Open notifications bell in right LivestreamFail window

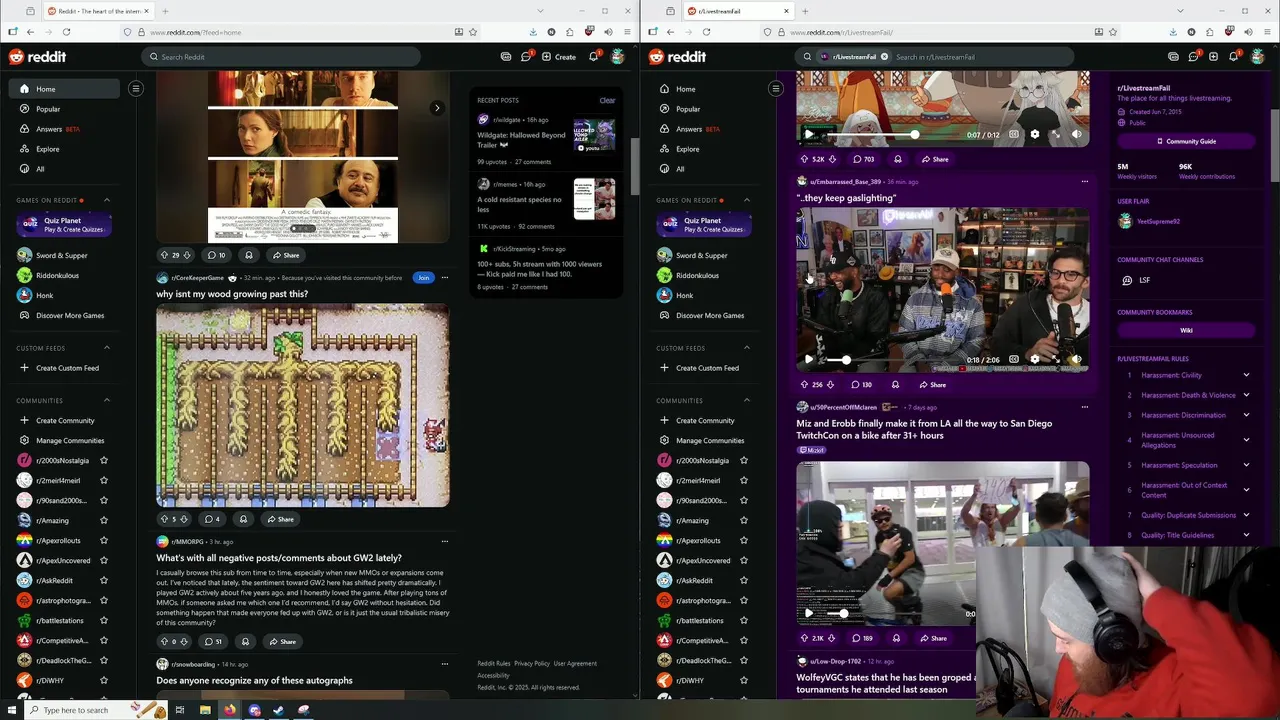pos(1233,57)
